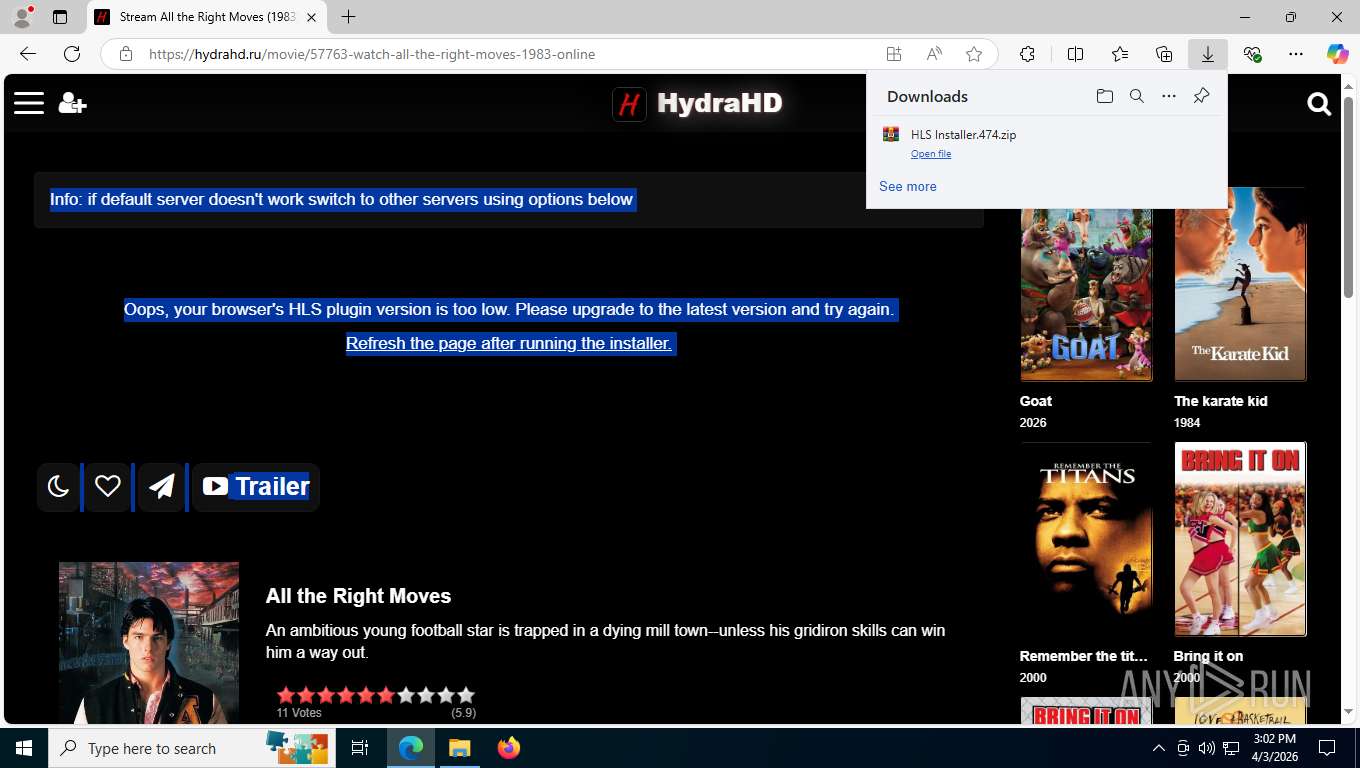1360x768 pixels.
Task: Open Task View on taskbar
Action: tap(360, 748)
